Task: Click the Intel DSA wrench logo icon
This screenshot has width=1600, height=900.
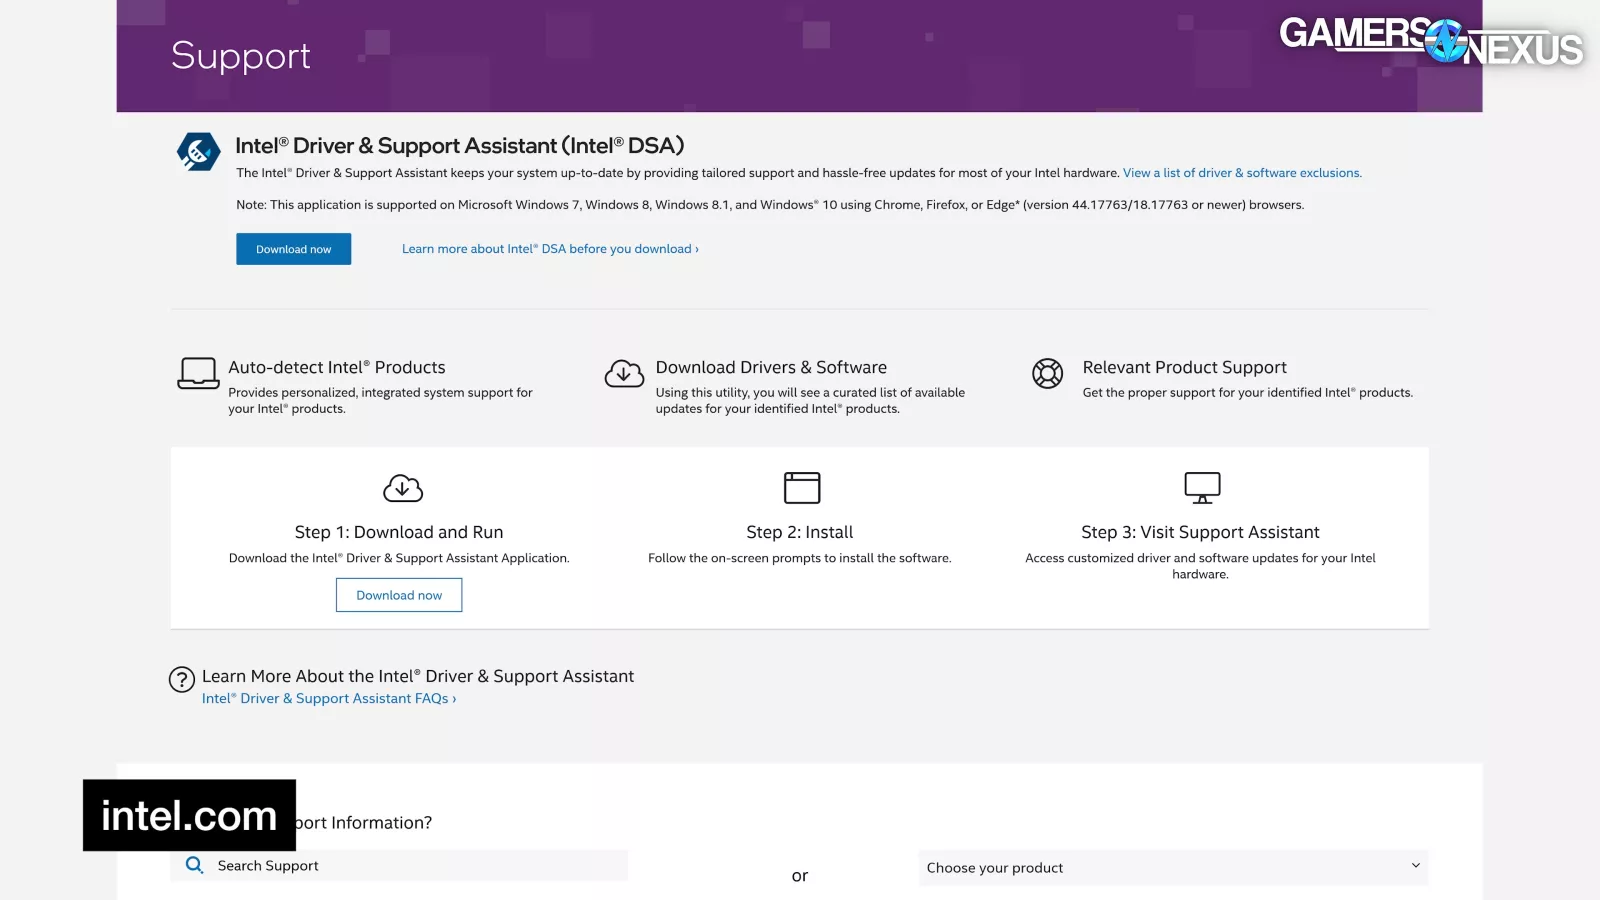Action: 198,152
